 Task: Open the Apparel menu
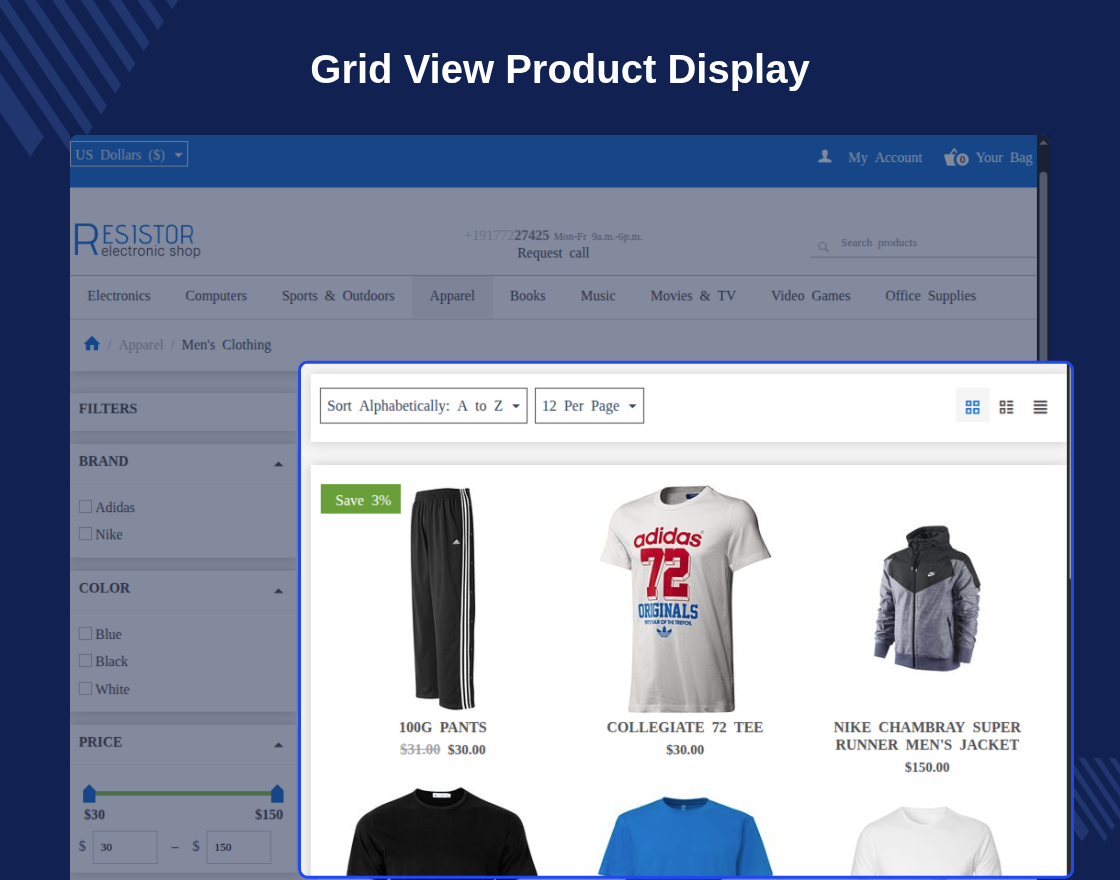(452, 296)
